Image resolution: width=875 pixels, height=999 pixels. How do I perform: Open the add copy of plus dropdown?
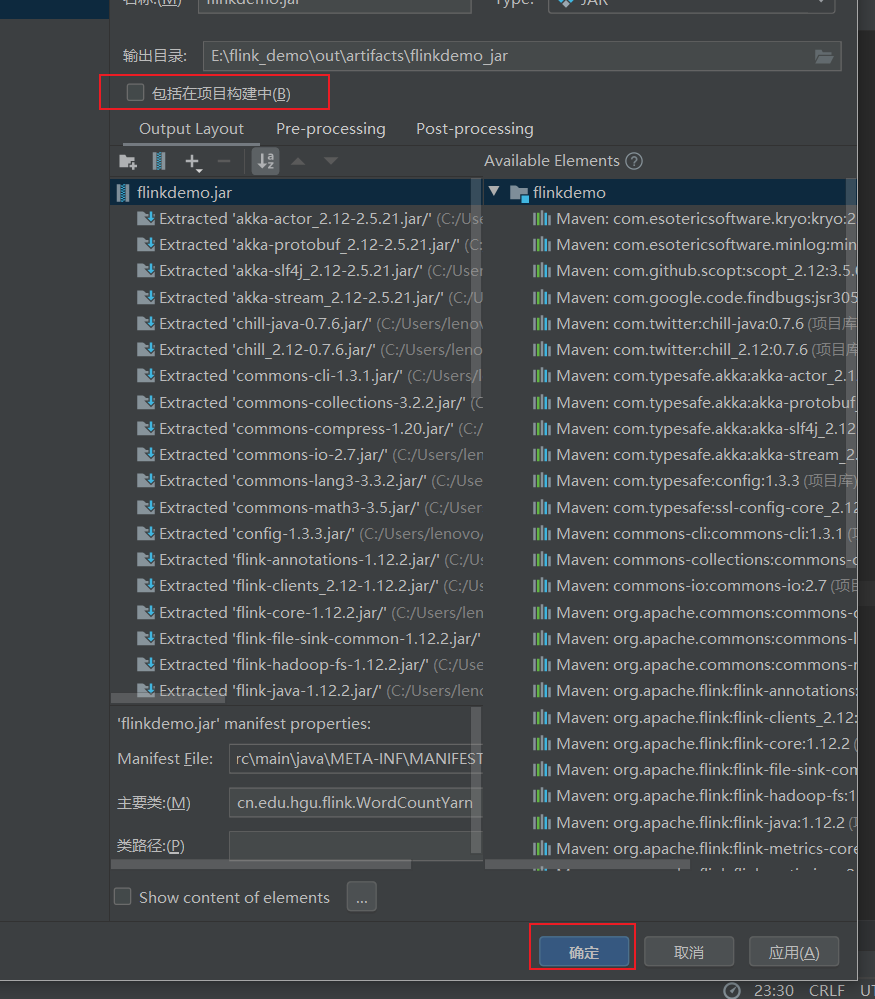(193, 162)
